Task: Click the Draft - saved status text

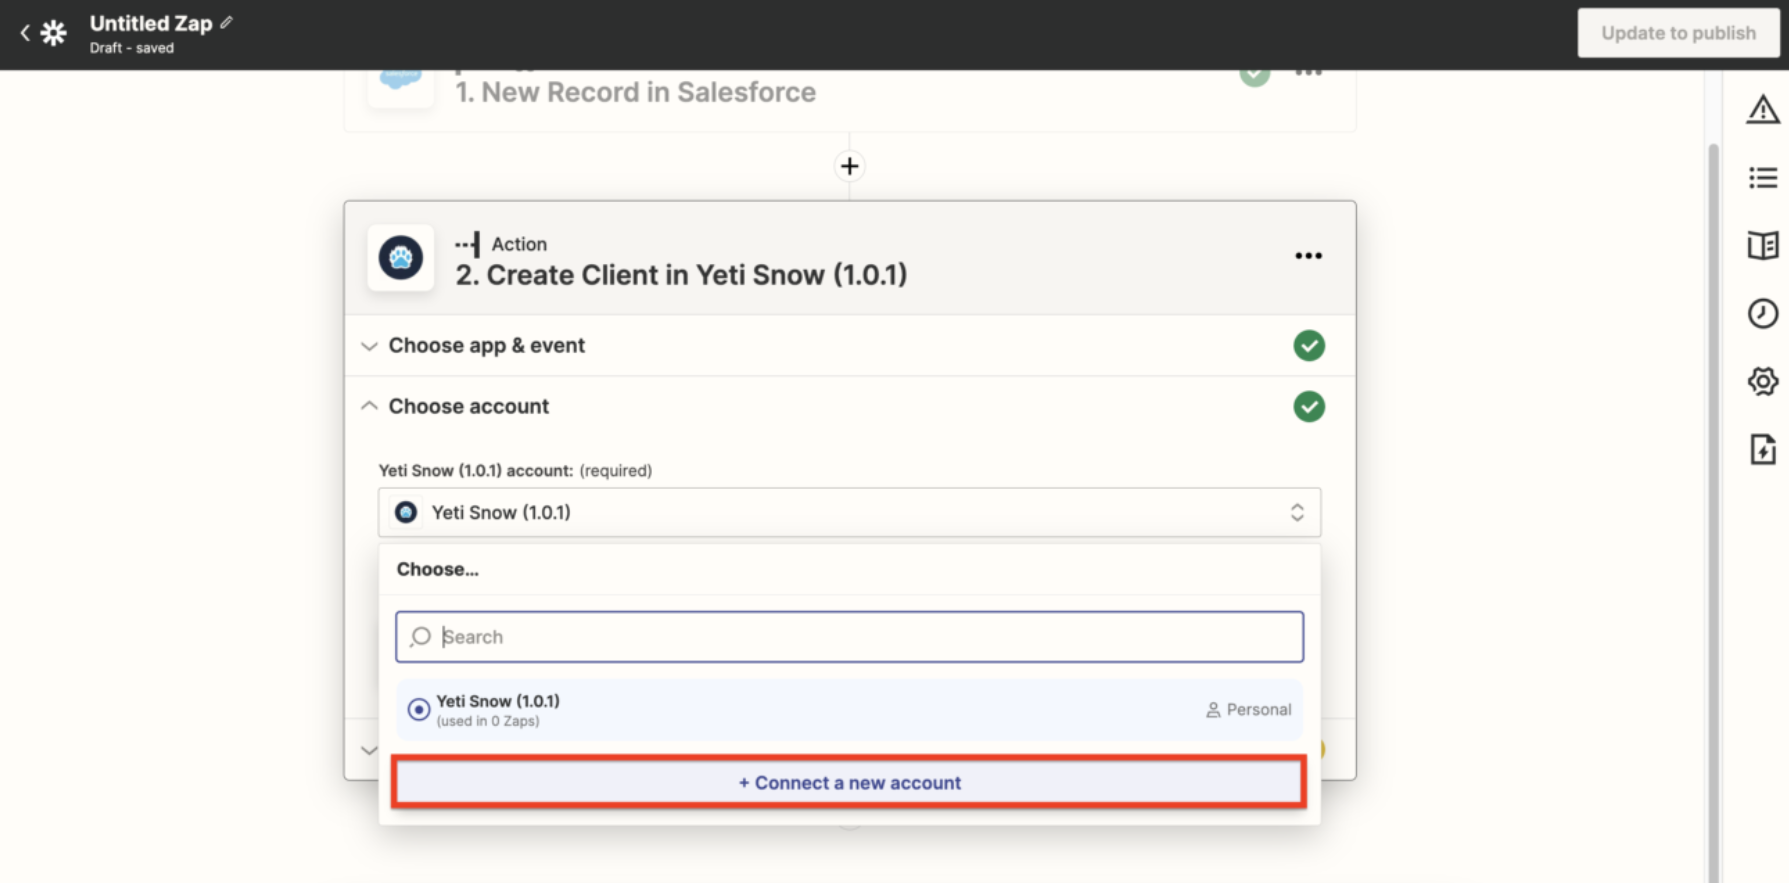Action: pyautogui.click(x=132, y=48)
